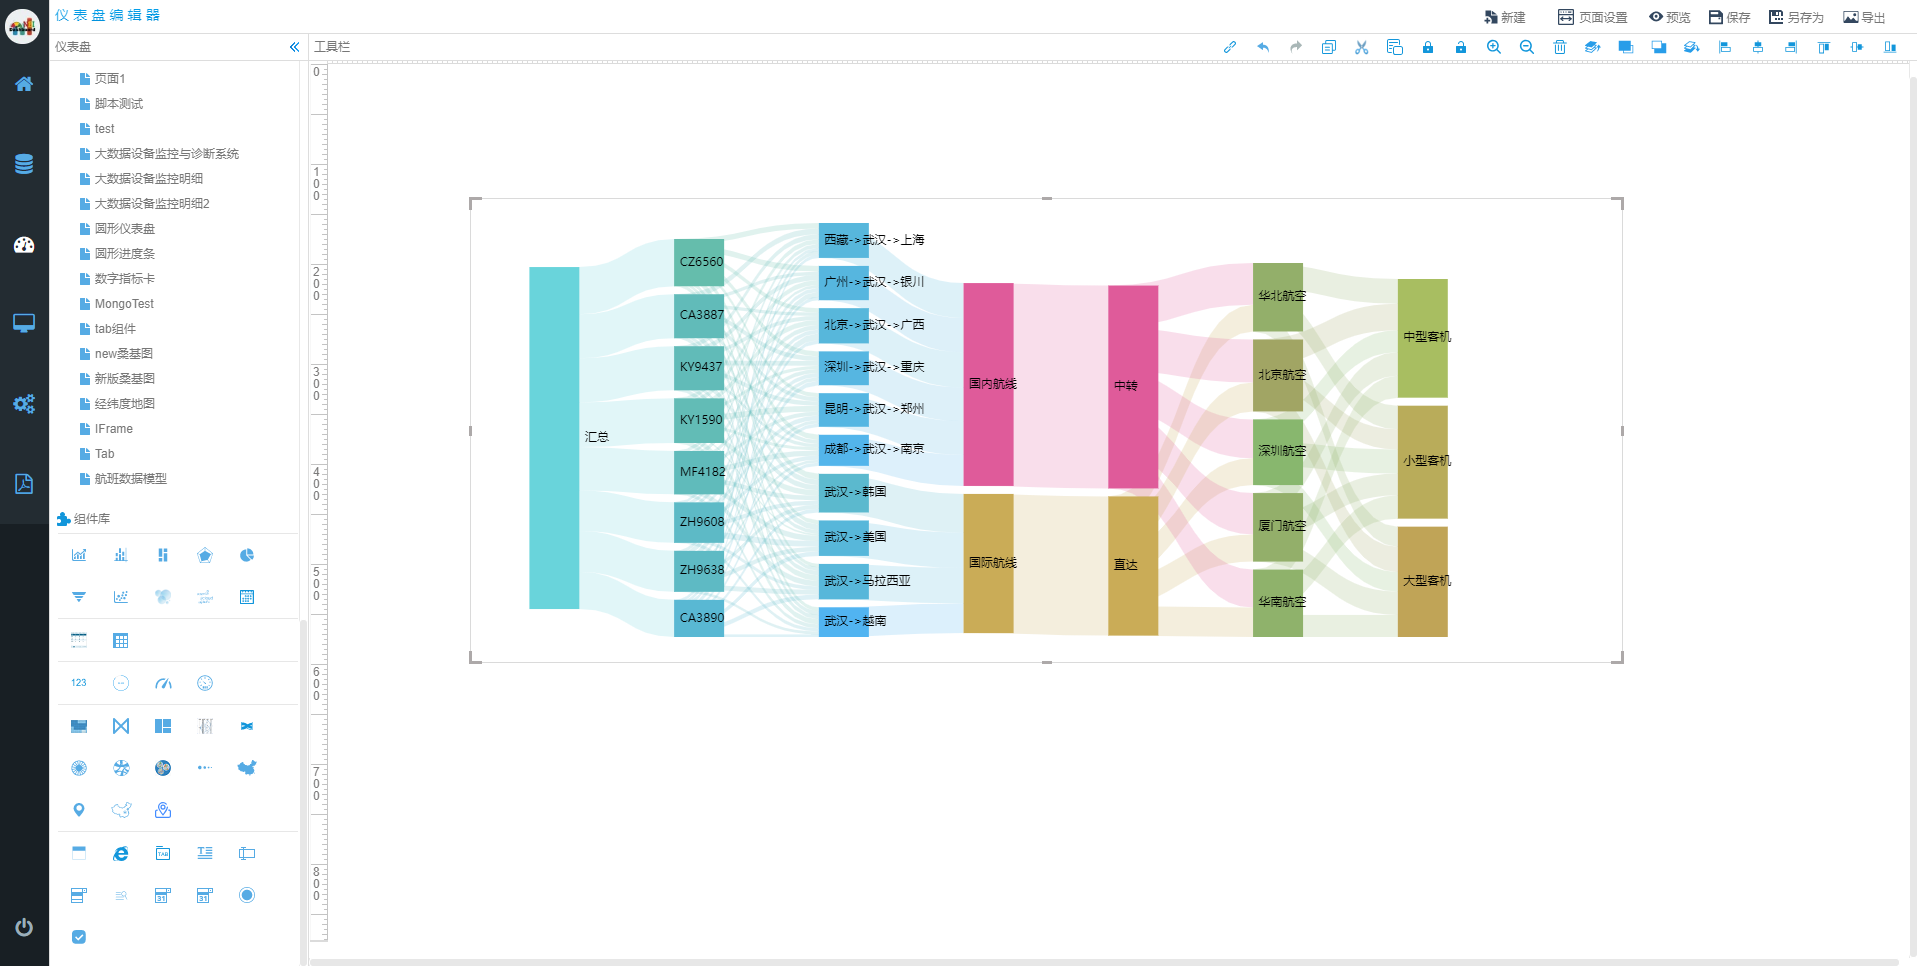Add a funnel chart component
Image resolution: width=1917 pixels, height=966 pixels.
tap(79, 597)
